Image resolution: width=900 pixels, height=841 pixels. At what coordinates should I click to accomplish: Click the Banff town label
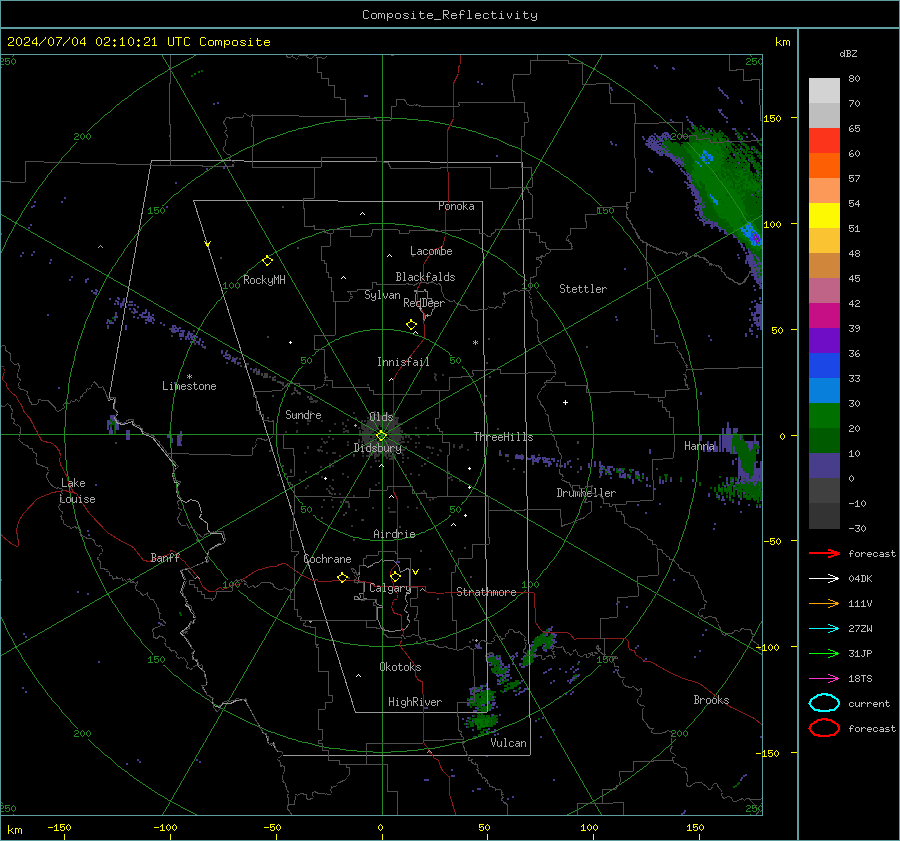(165, 557)
